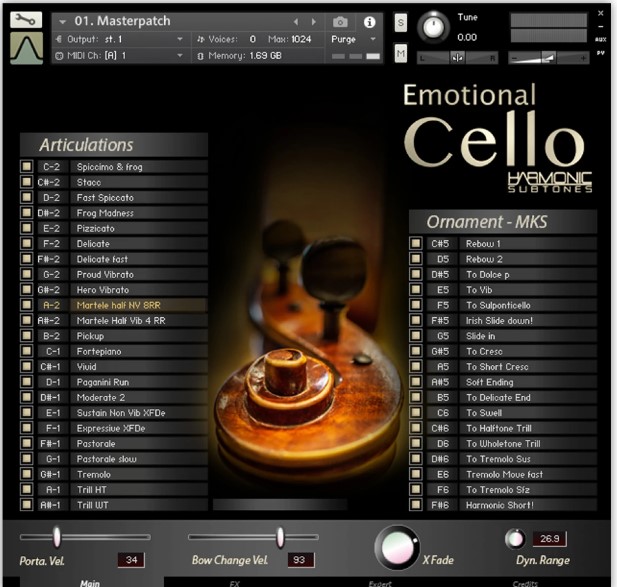
Task: Click the Bow Change Vel. slider handle
Action: click(x=281, y=537)
